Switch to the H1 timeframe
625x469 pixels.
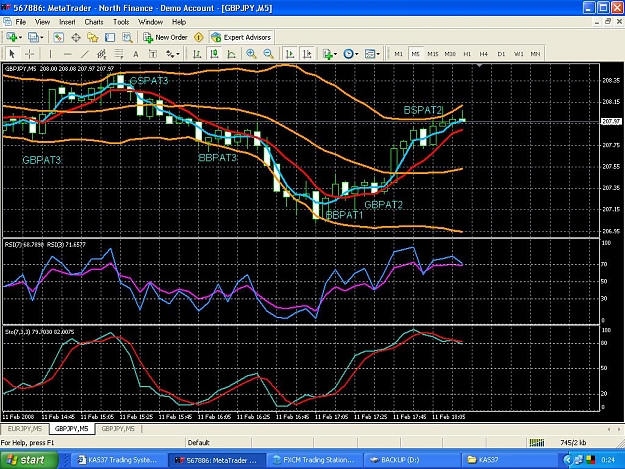[x=467, y=54]
